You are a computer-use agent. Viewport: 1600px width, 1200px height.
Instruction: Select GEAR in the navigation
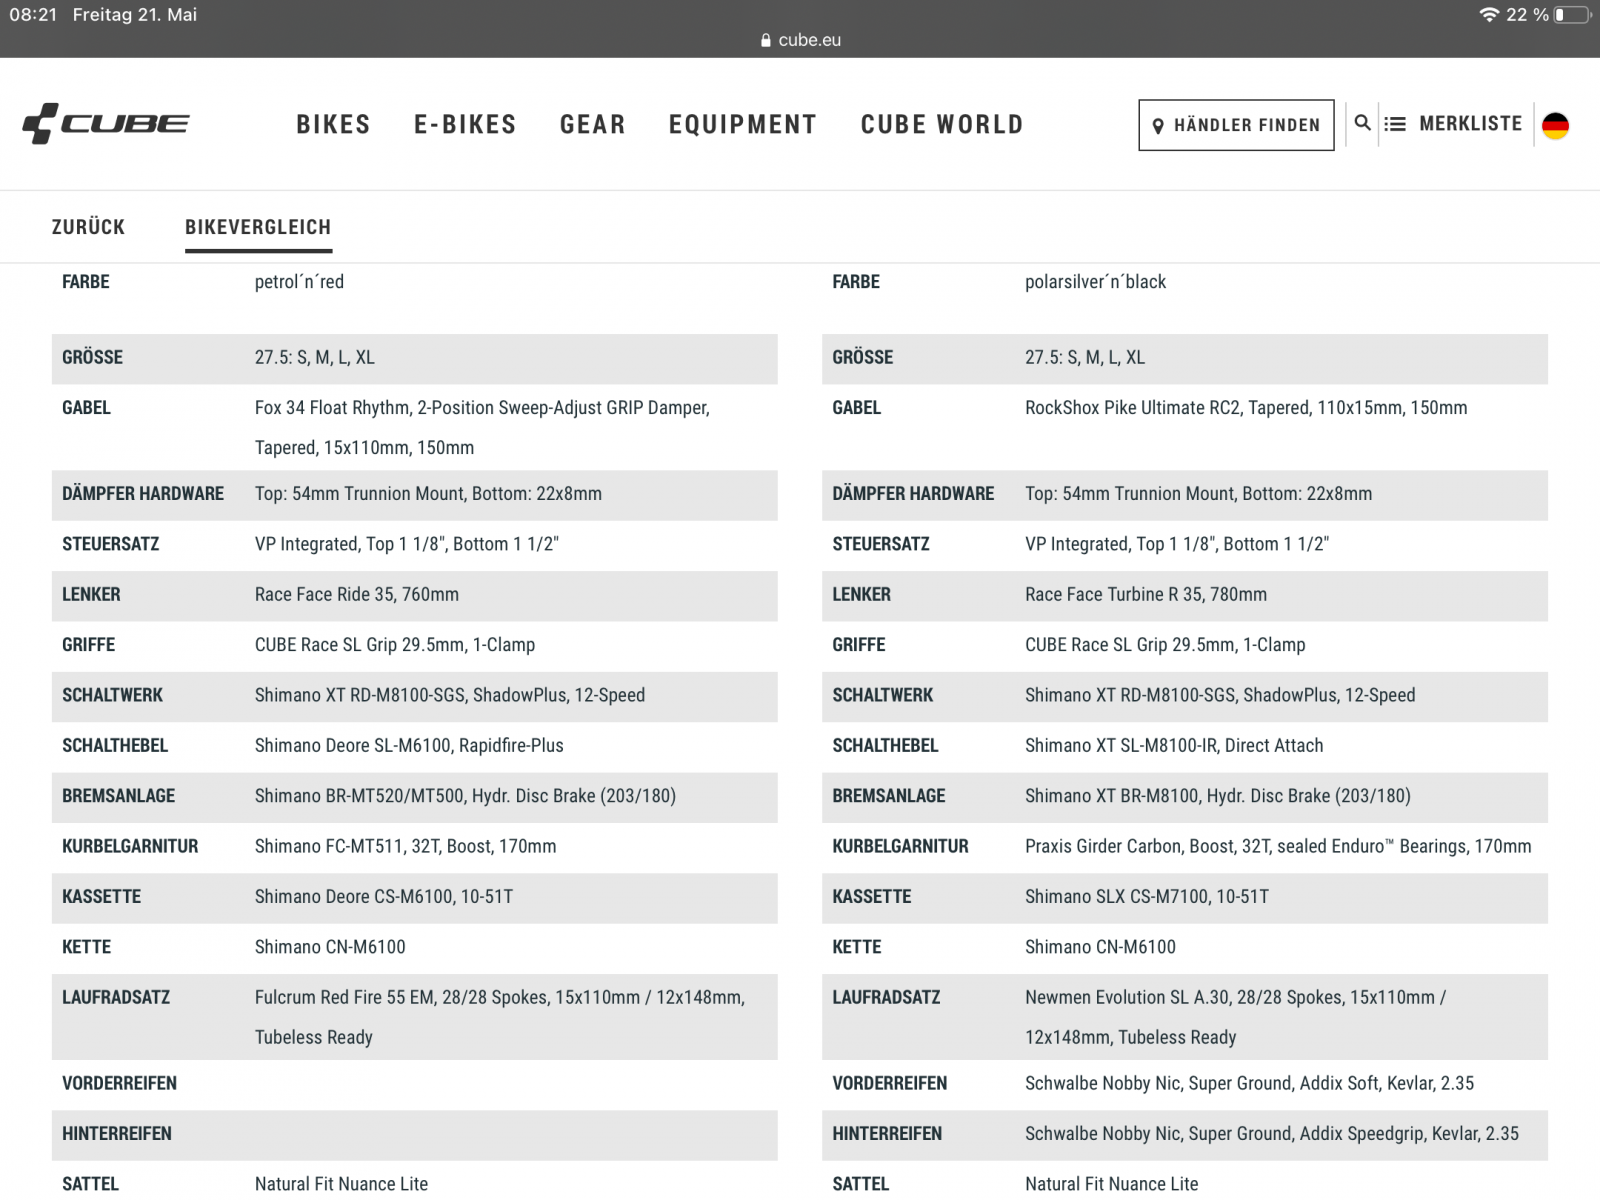click(592, 125)
